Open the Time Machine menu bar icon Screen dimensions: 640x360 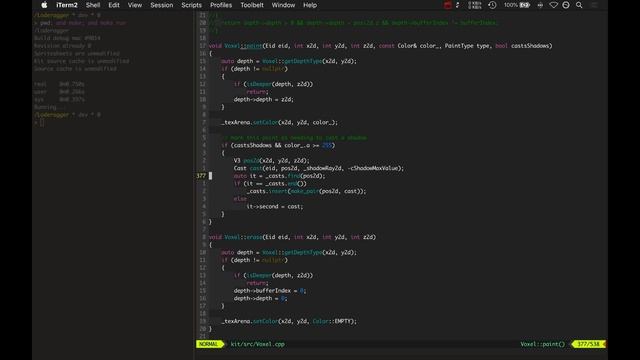pyautogui.click(x=492, y=5)
